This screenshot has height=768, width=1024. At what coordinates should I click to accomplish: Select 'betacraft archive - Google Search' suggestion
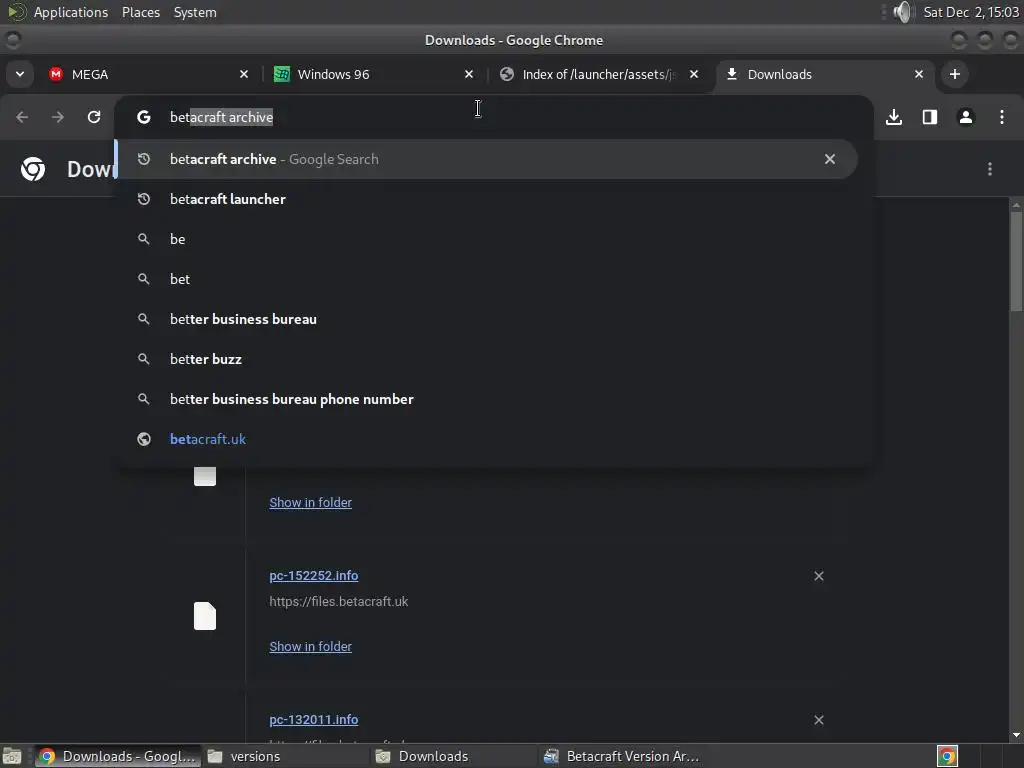coord(486,159)
